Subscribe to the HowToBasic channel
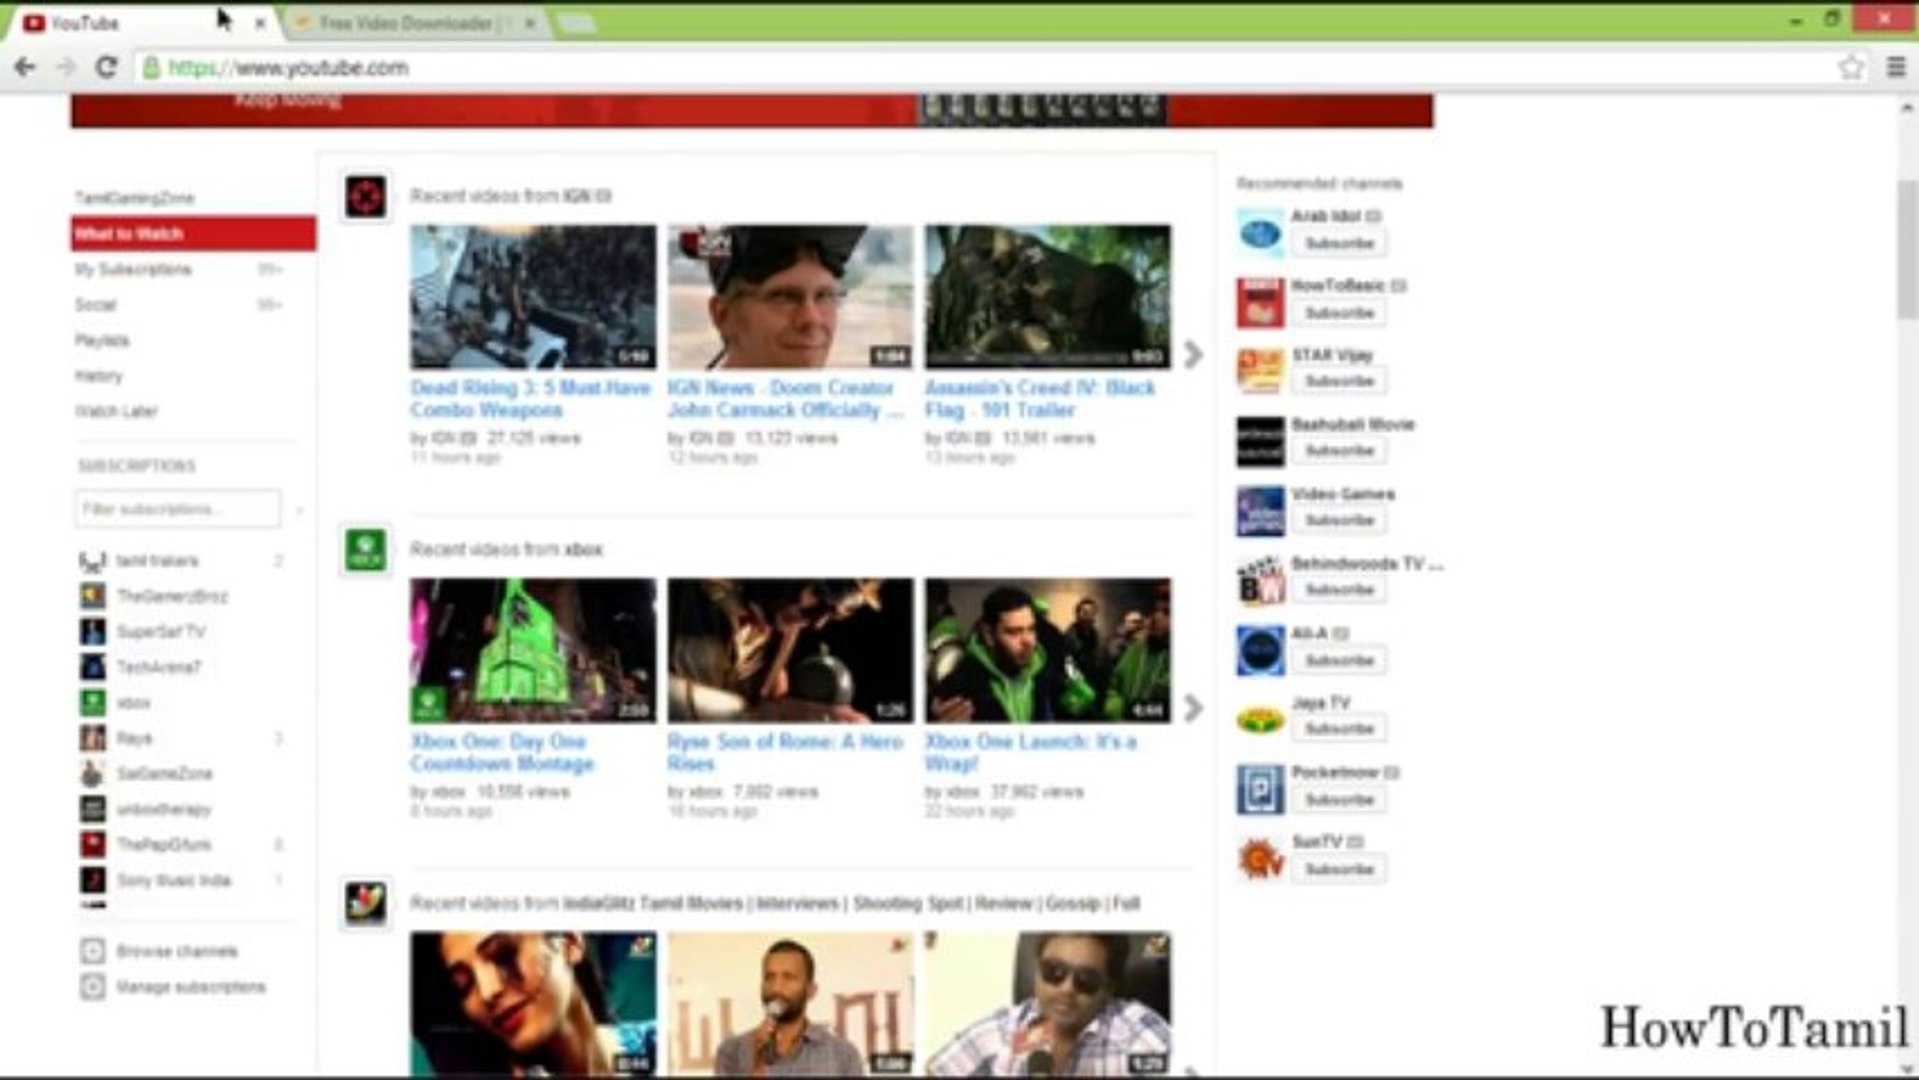 coord(1339,313)
